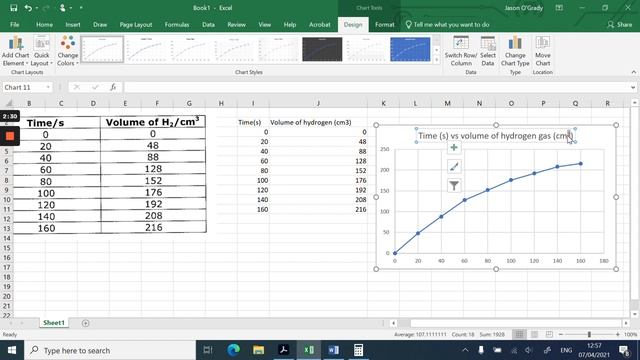Switch to Page Break Preview view
The height and width of the screenshot is (360, 640).
click(549, 334)
